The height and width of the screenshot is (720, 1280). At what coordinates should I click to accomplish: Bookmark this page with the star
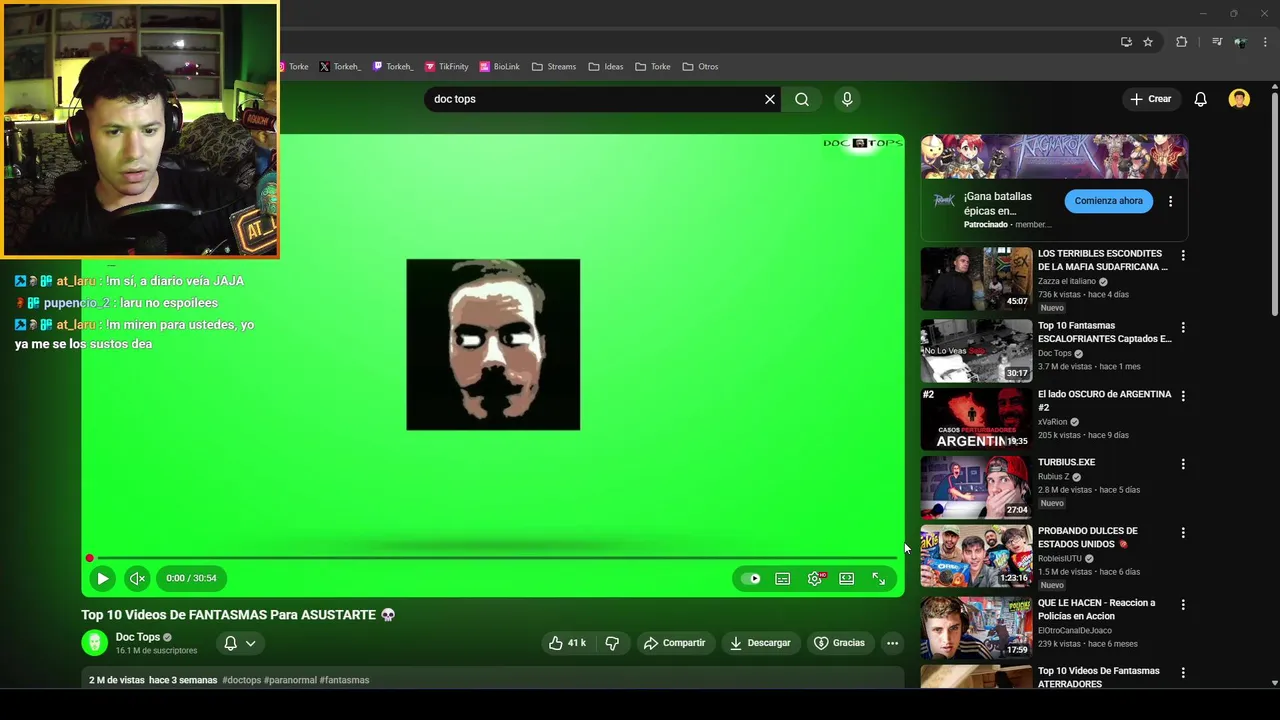point(1148,42)
